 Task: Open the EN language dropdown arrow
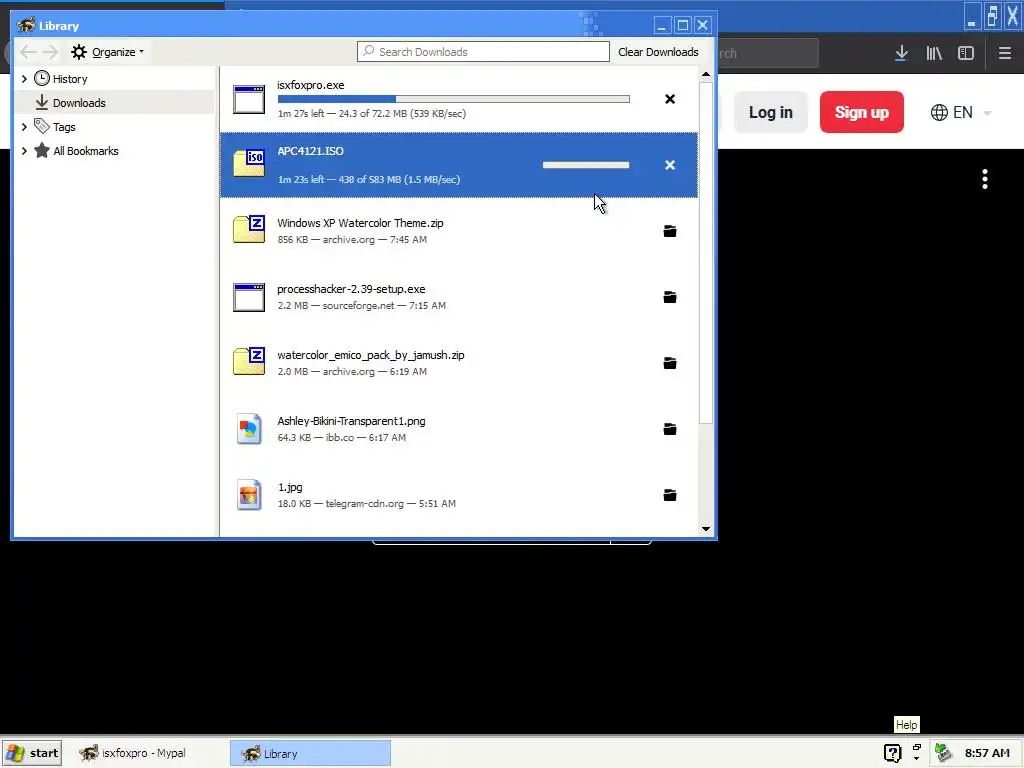click(x=987, y=113)
